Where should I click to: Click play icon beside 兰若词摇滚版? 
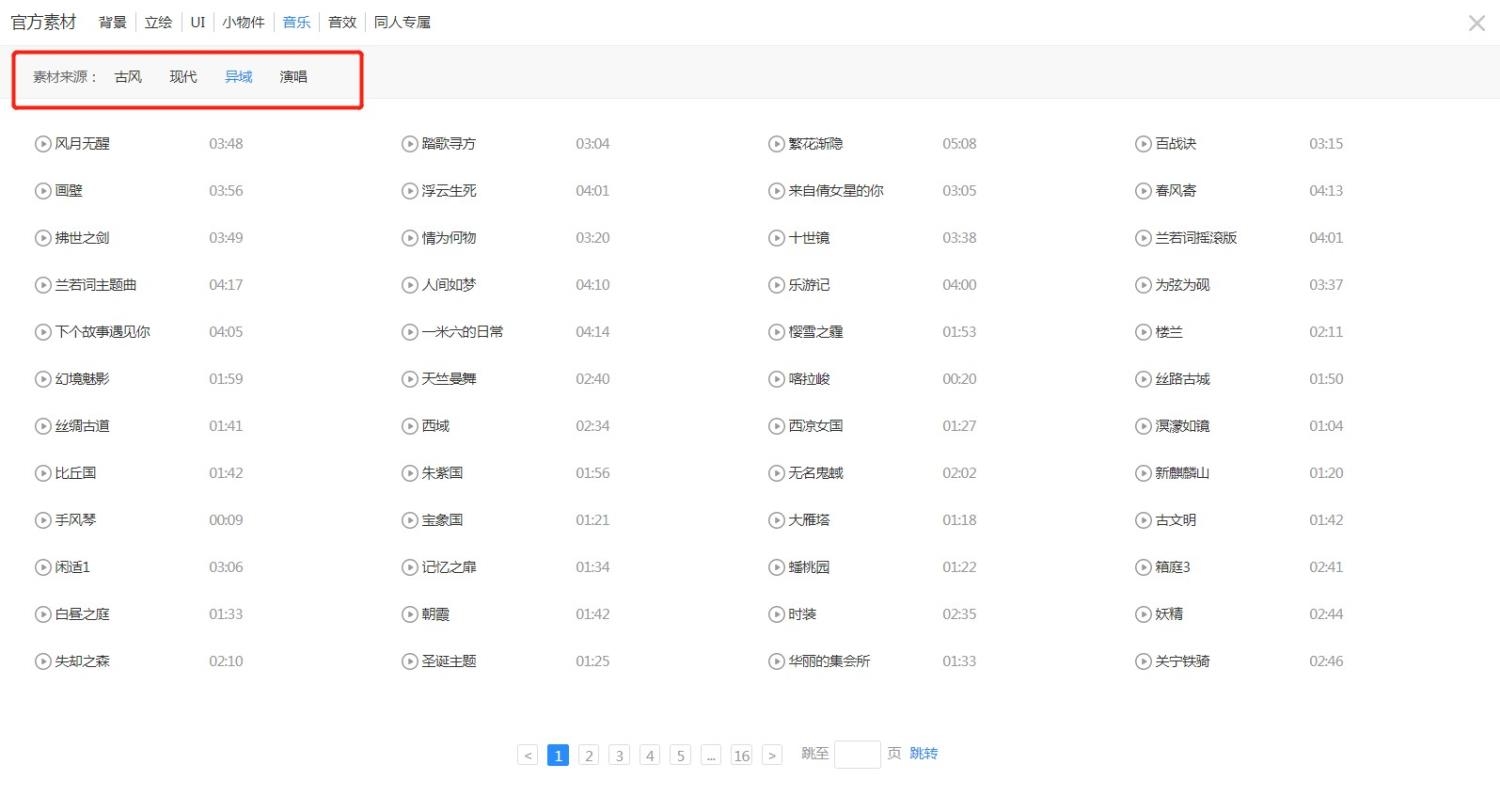1144,238
